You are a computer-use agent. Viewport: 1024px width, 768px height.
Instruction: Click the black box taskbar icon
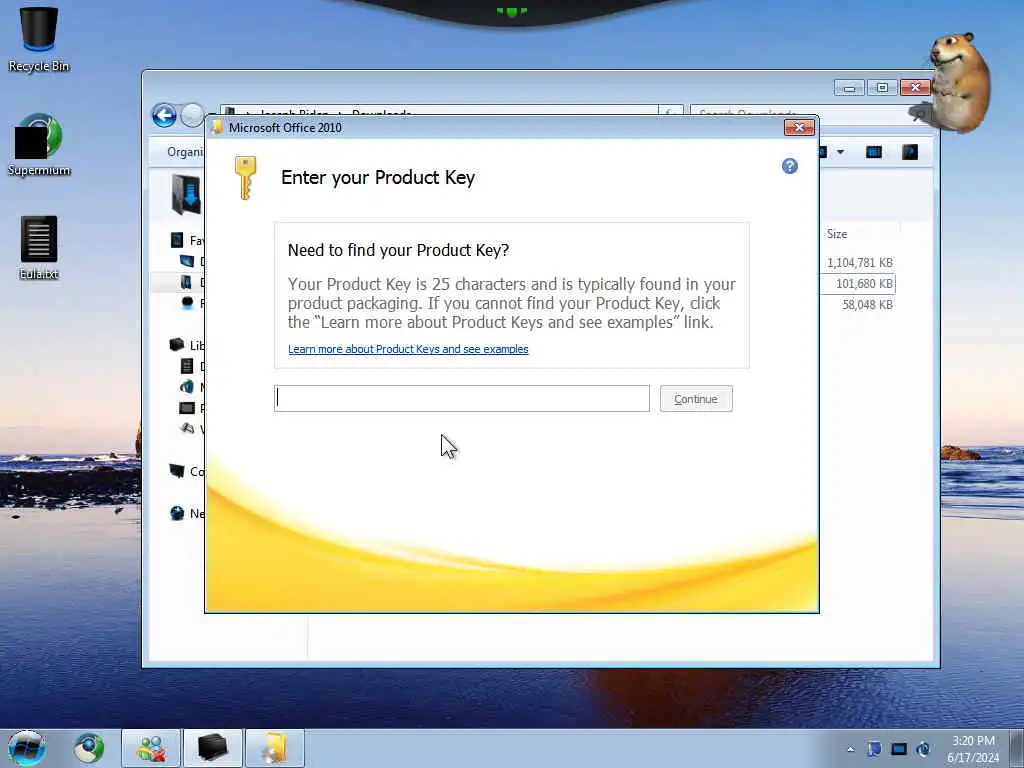tap(213, 748)
